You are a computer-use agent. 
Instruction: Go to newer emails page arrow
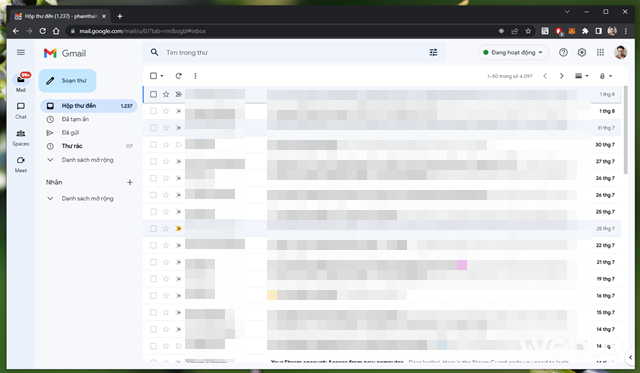click(x=545, y=76)
